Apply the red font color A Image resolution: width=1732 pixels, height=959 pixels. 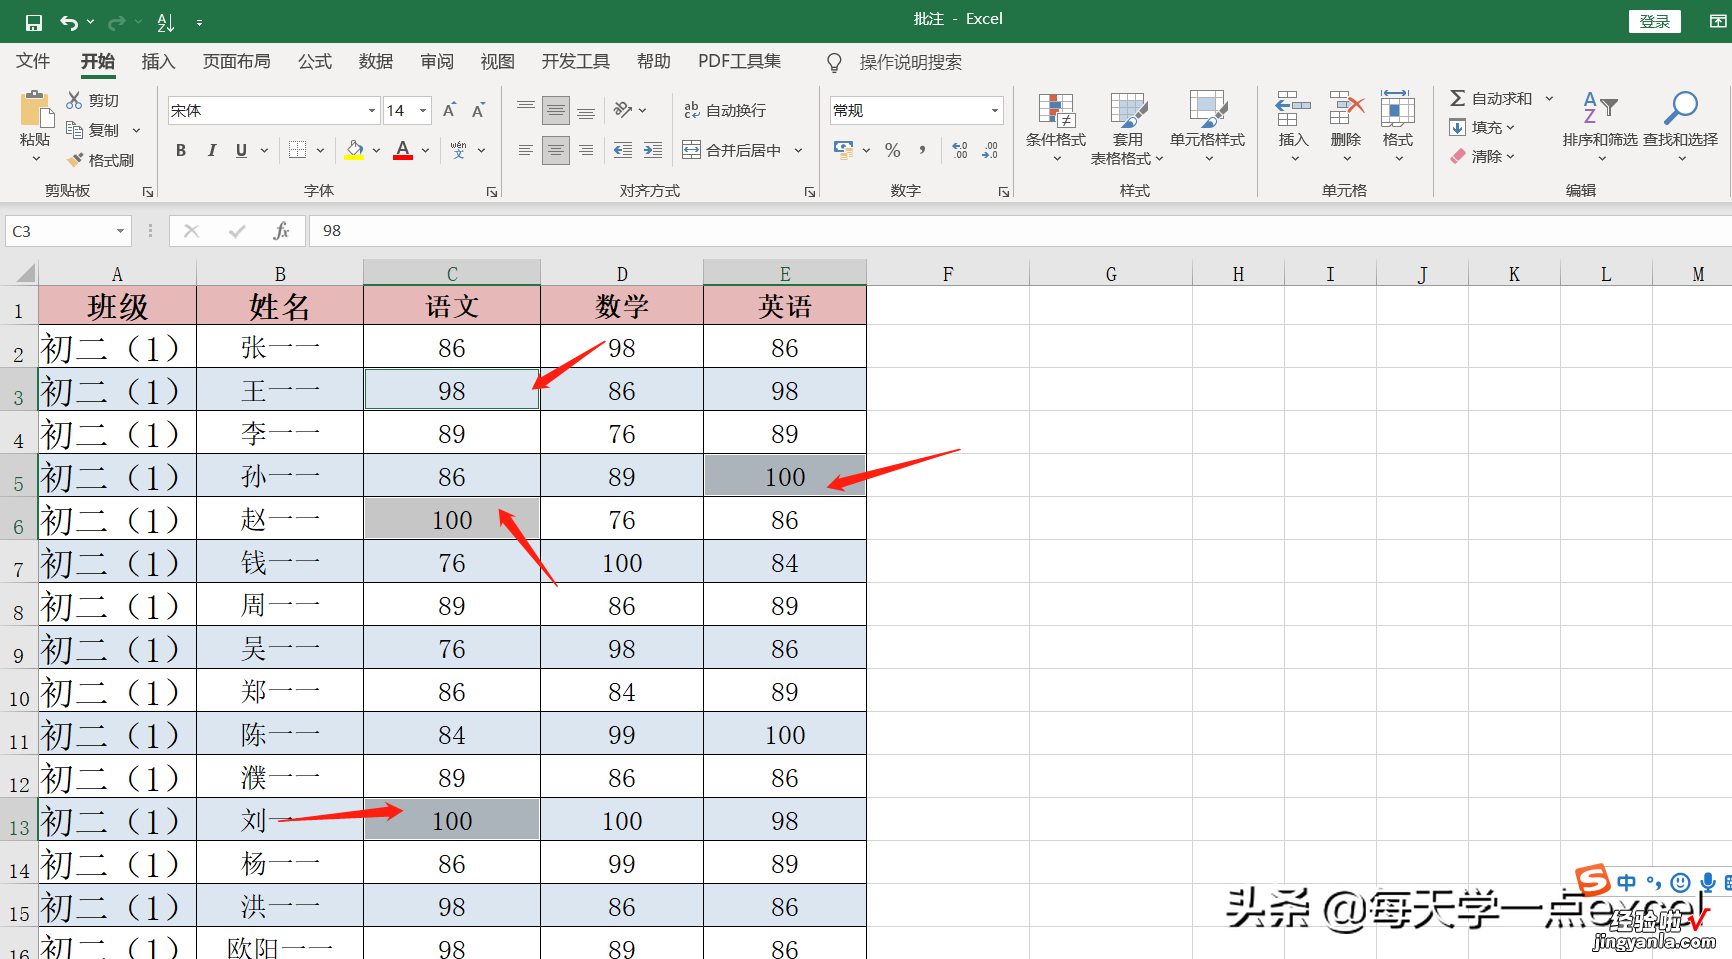pyautogui.click(x=403, y=150)
